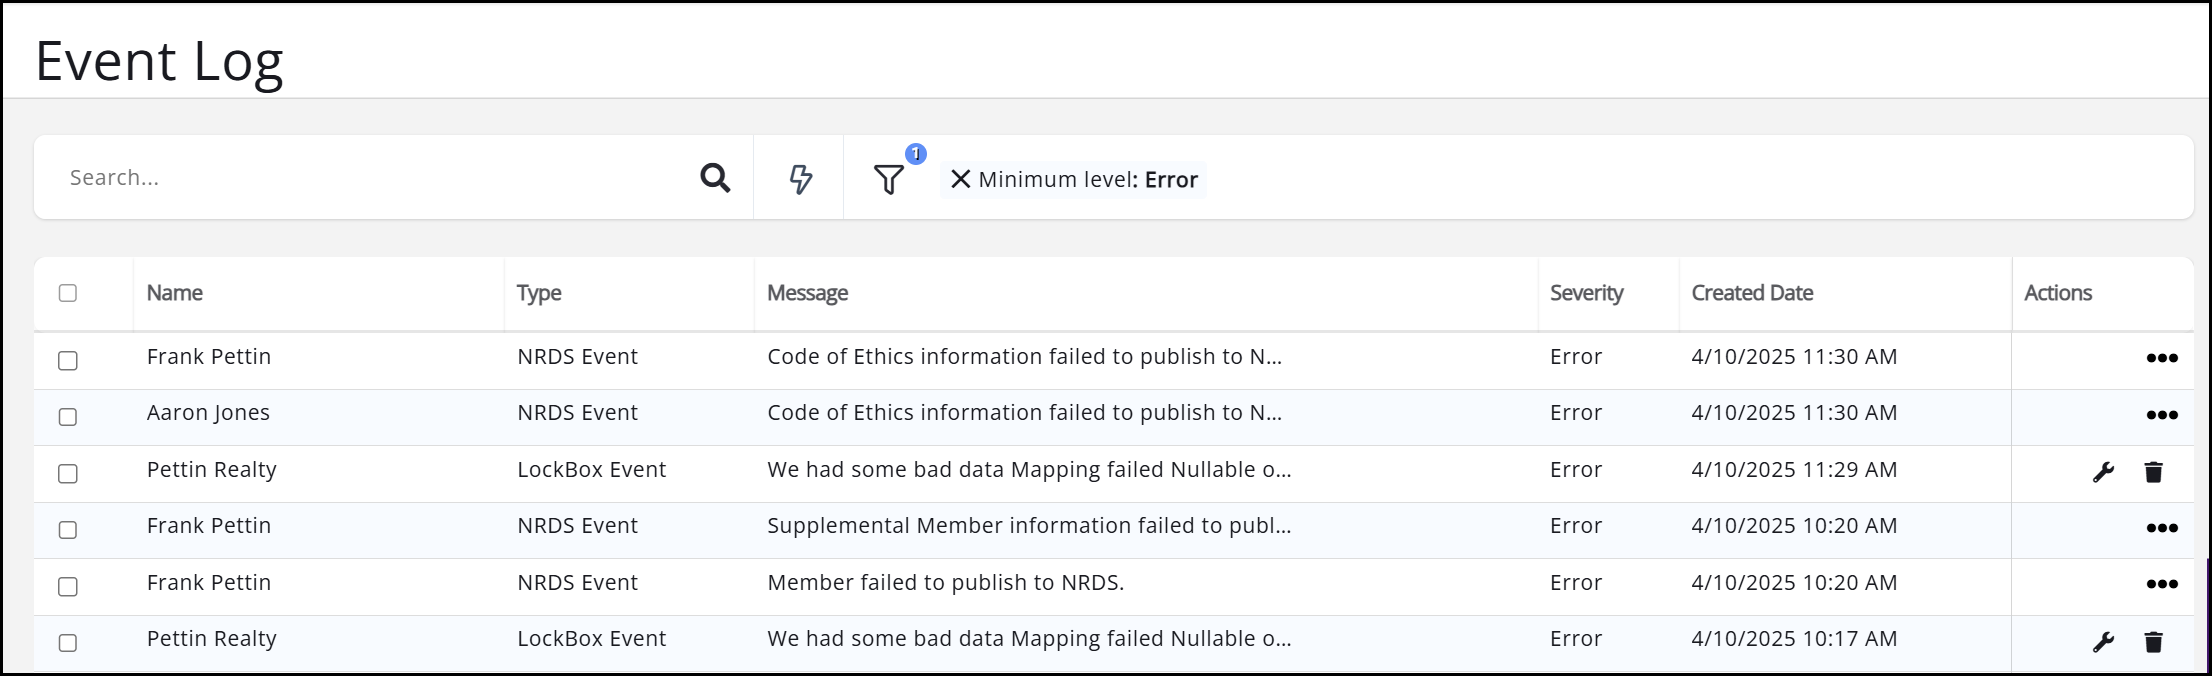Toggle the select-all checkbox in table header
2212x676 pixels.
(68, 293)
